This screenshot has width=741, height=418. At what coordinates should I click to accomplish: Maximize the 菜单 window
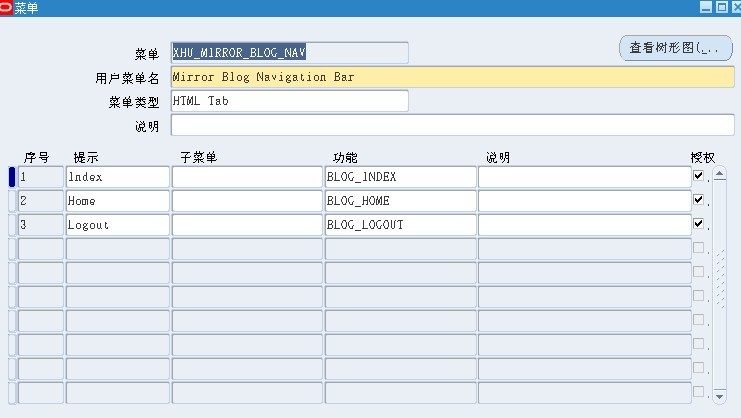tap(720, 8)
